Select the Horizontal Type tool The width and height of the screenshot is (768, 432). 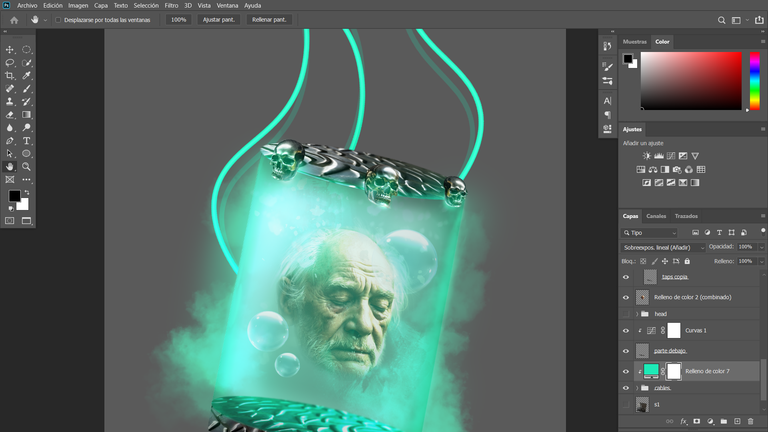26,141
